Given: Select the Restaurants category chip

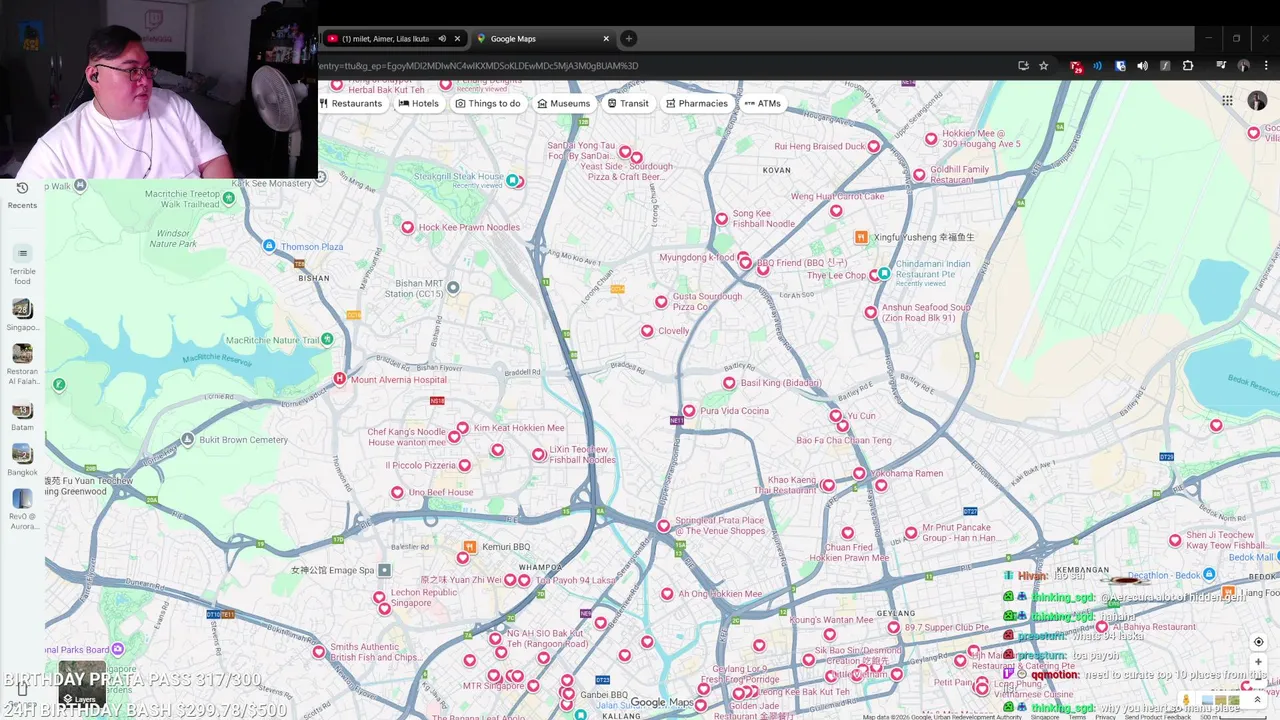Looking at the screenshot, I should pyautogui.click(x=350, y=103).
